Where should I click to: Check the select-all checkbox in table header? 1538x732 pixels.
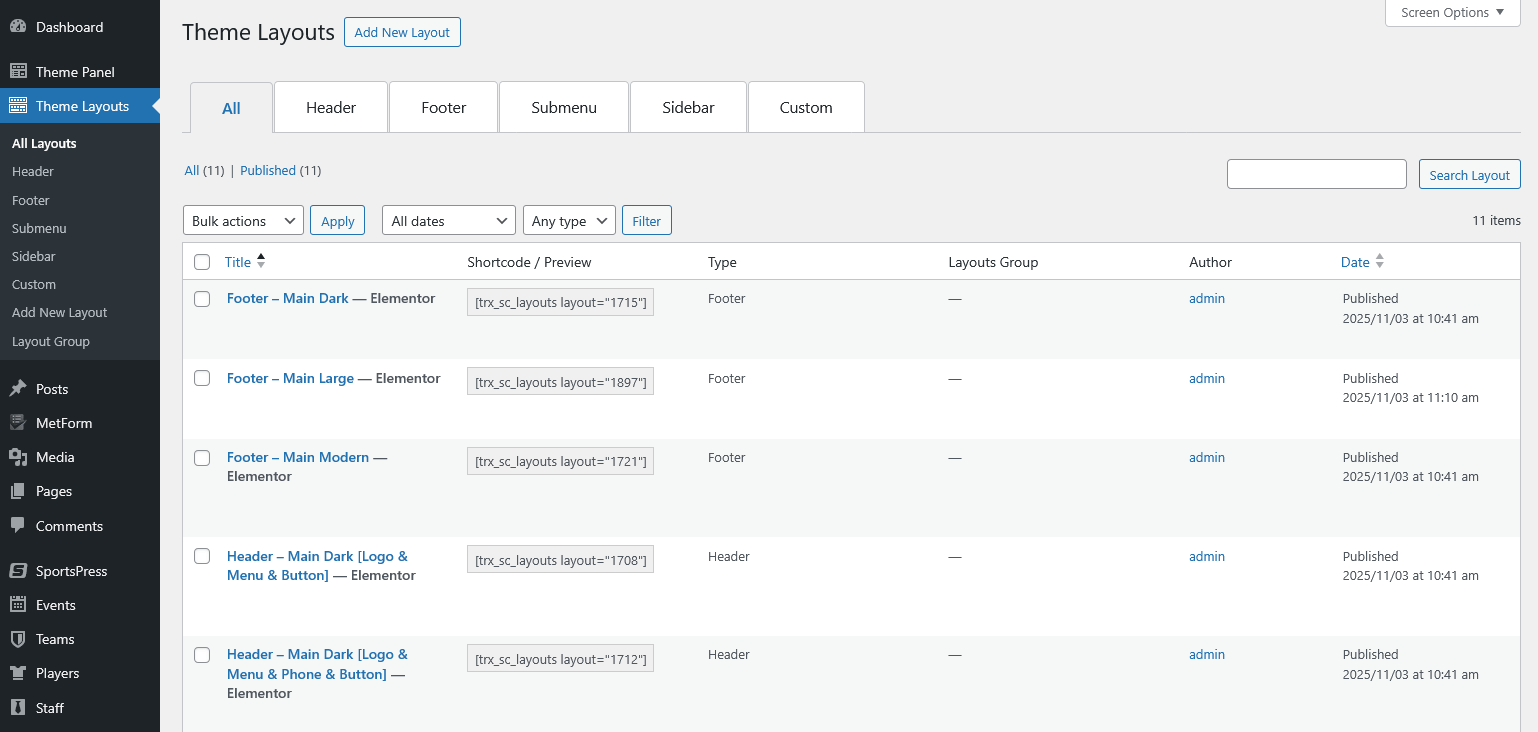coord(202,262)
